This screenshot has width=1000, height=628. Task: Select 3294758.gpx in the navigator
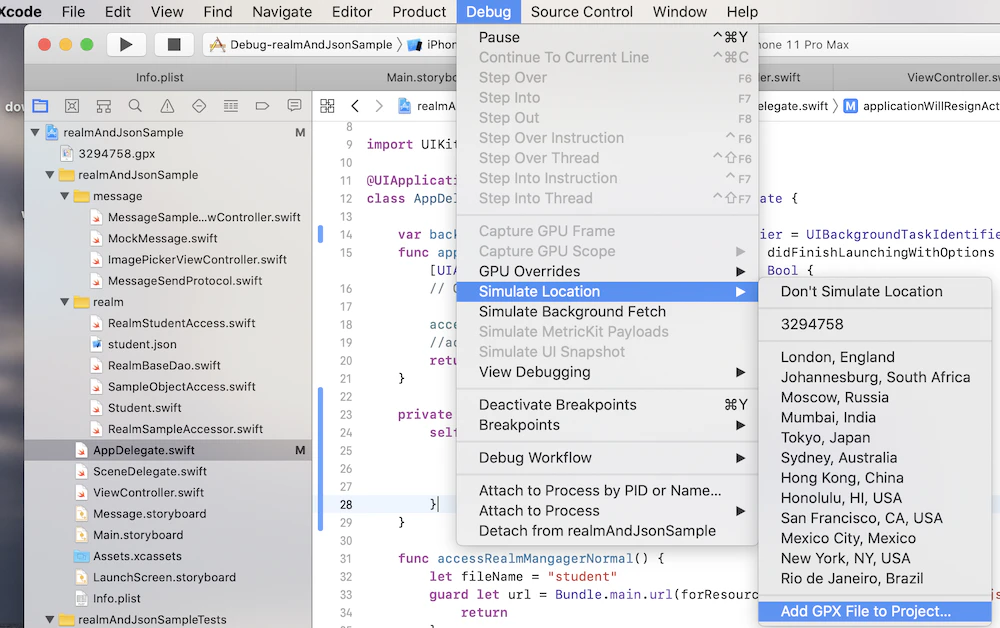pos(117,154)
